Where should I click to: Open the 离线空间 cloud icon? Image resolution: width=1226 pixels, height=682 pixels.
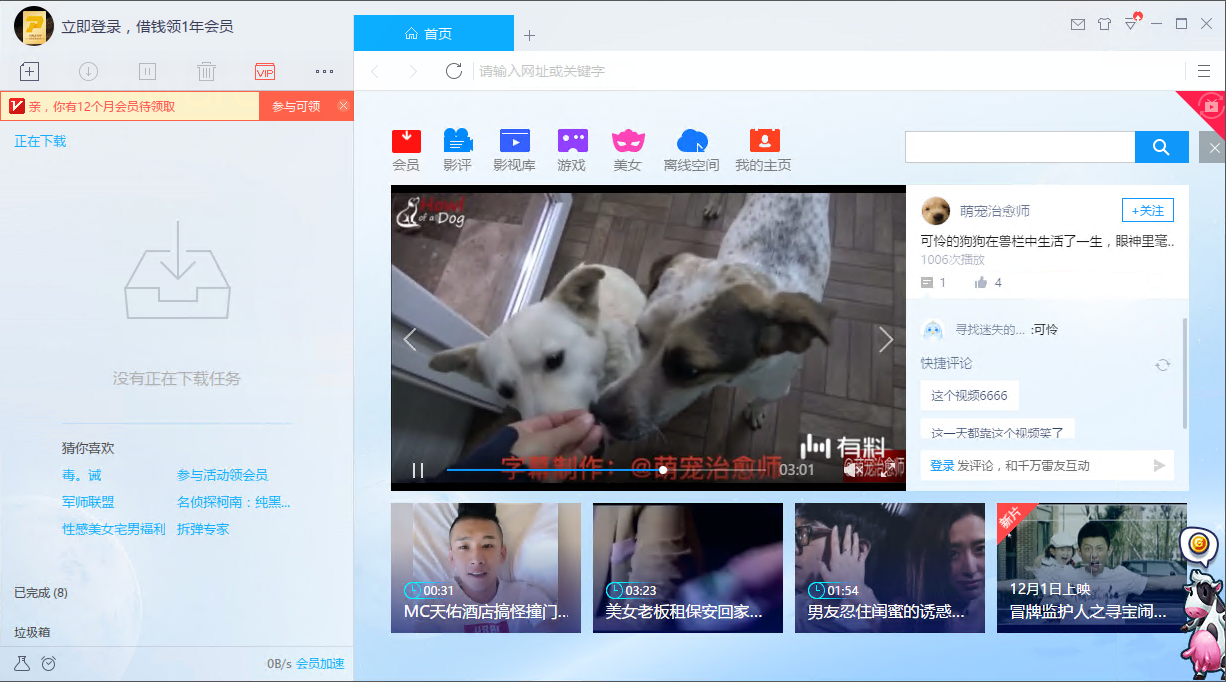pyautogui.click(x=692, y=150)
